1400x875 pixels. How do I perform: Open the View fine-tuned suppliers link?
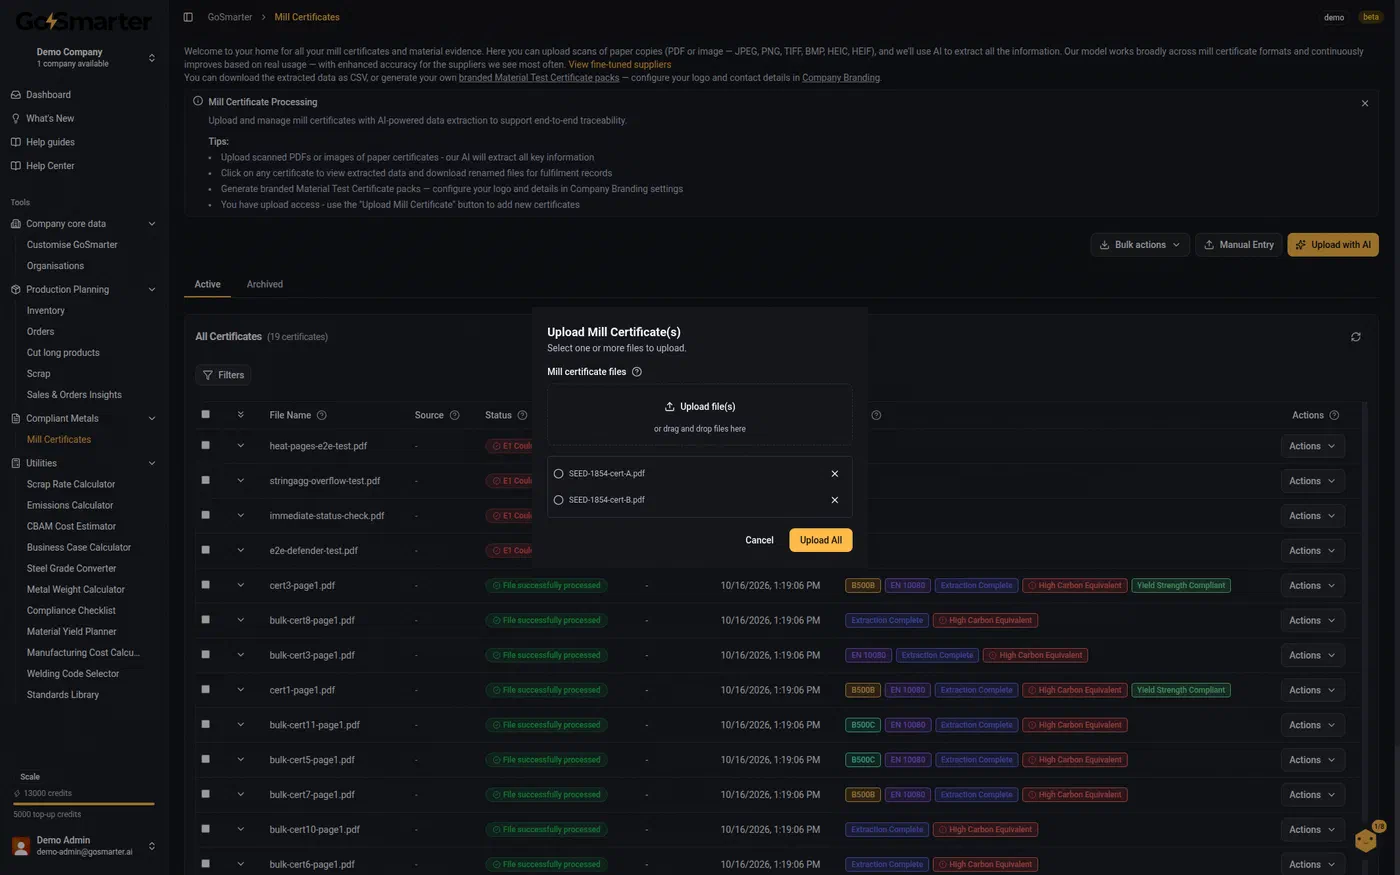(620, 64)
